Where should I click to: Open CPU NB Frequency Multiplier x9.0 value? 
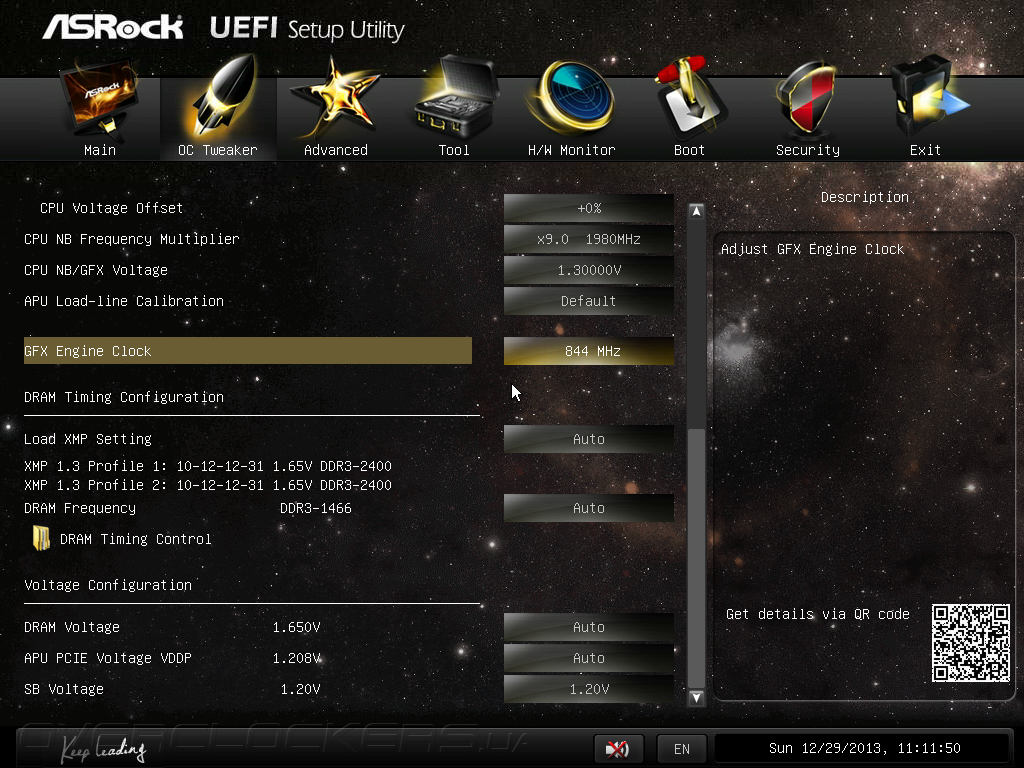[x=588, y=239]
